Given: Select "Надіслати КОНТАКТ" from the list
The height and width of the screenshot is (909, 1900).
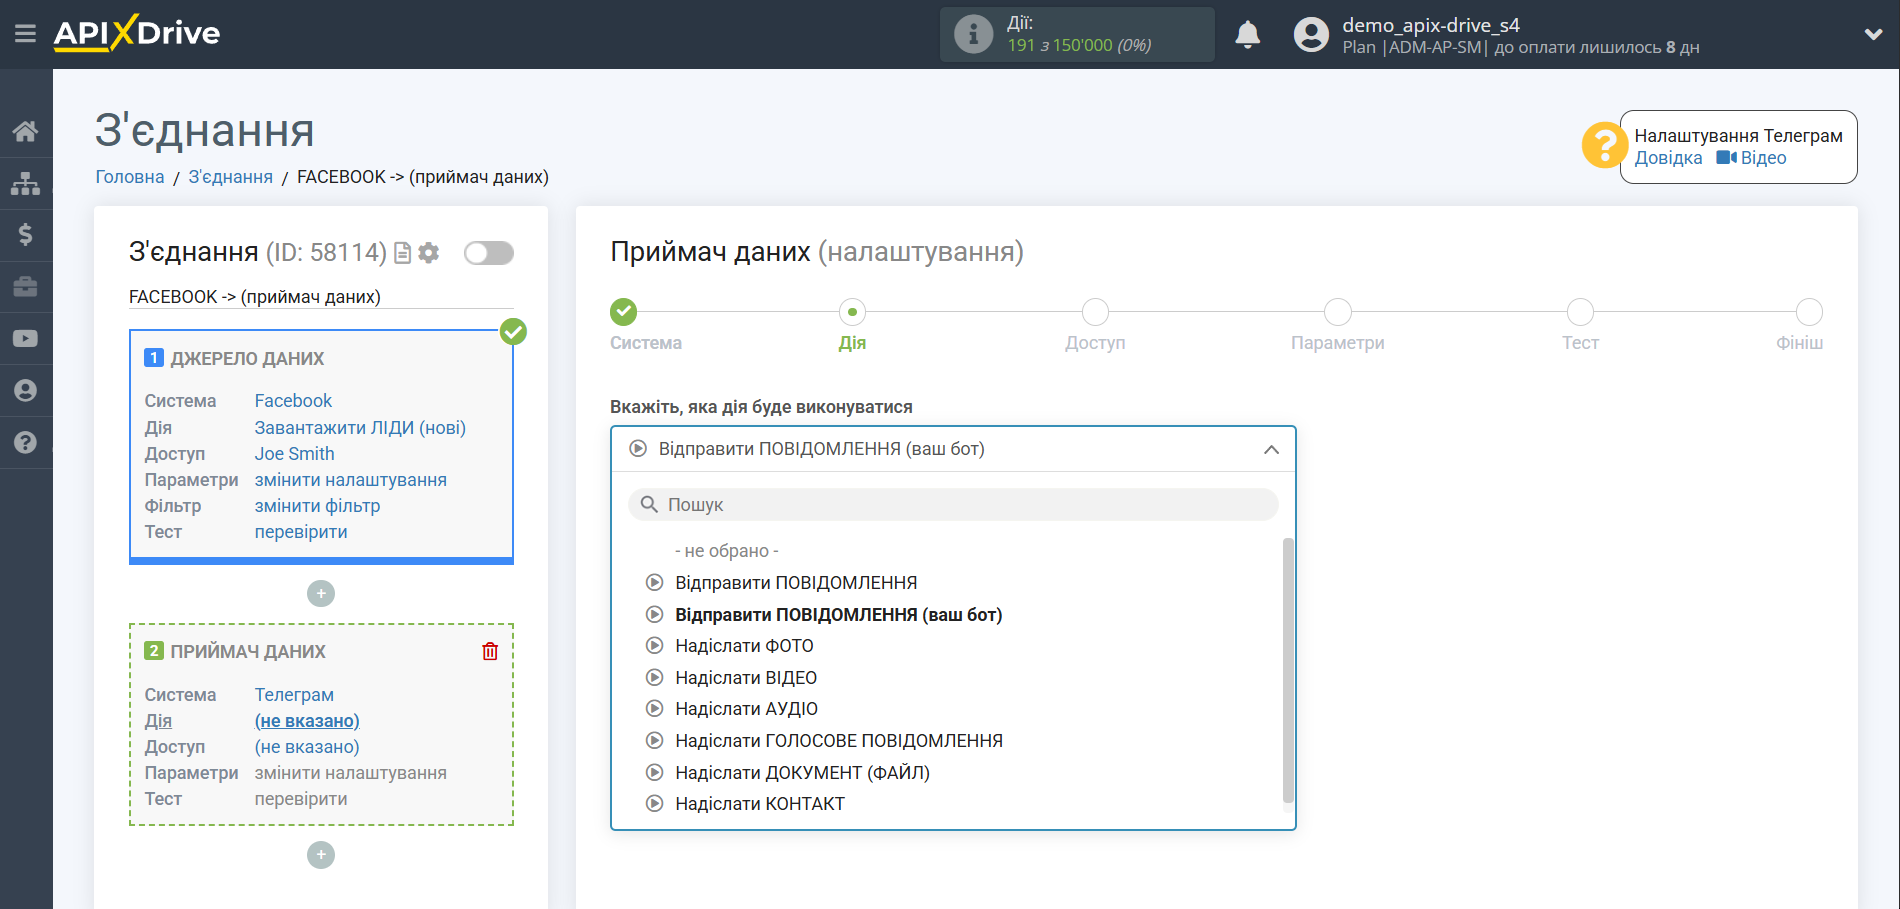Looking at the screenshot, I should coord(759,804).
